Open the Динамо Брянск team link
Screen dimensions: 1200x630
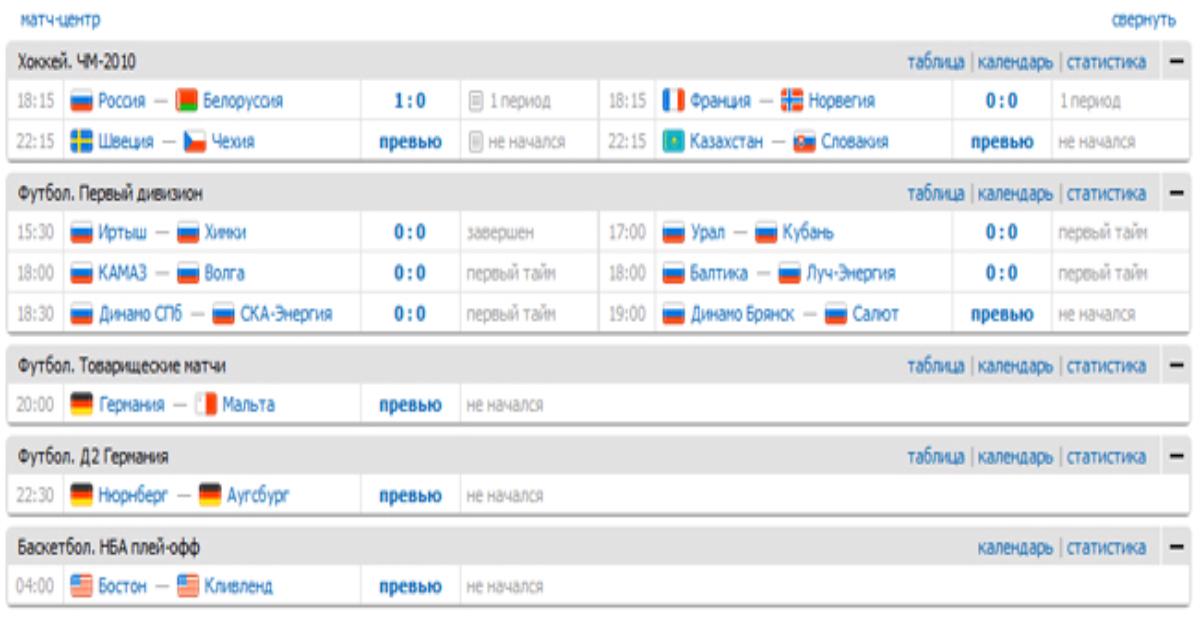point(742,314)
